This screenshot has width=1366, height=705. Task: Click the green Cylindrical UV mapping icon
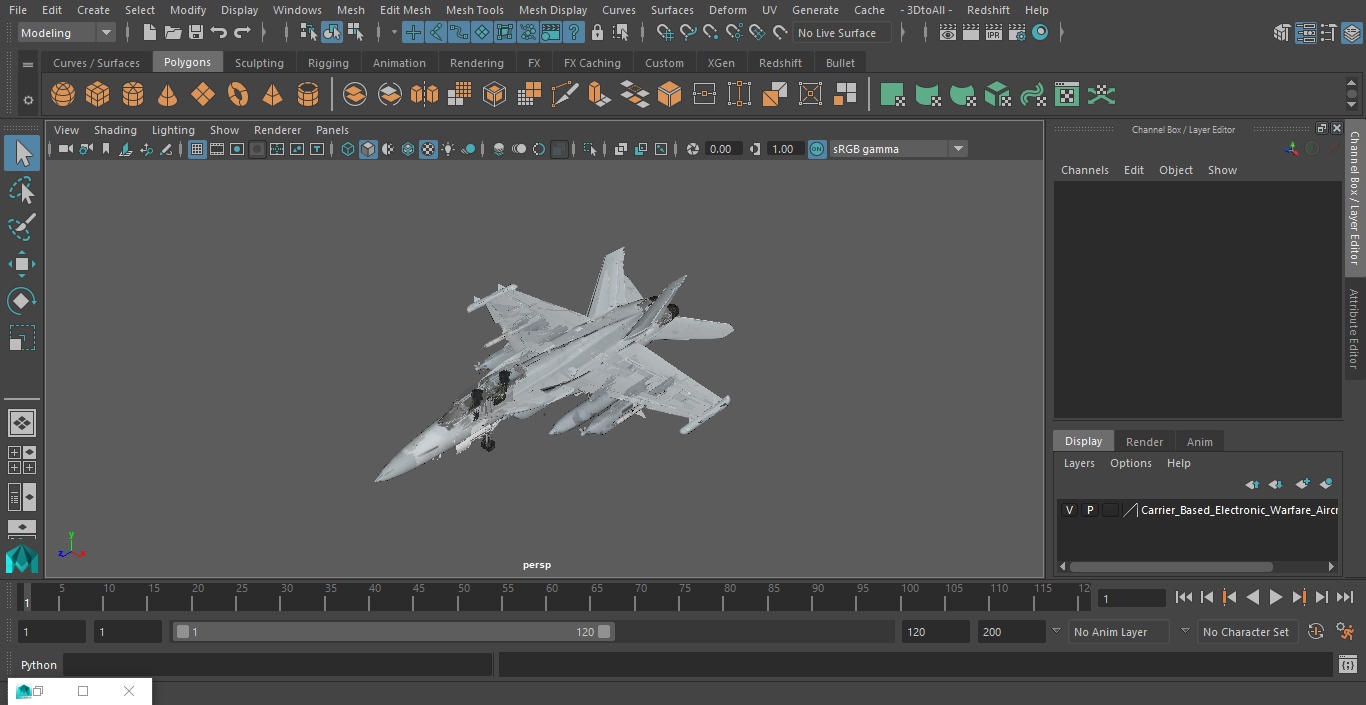[x=927, y=95]
